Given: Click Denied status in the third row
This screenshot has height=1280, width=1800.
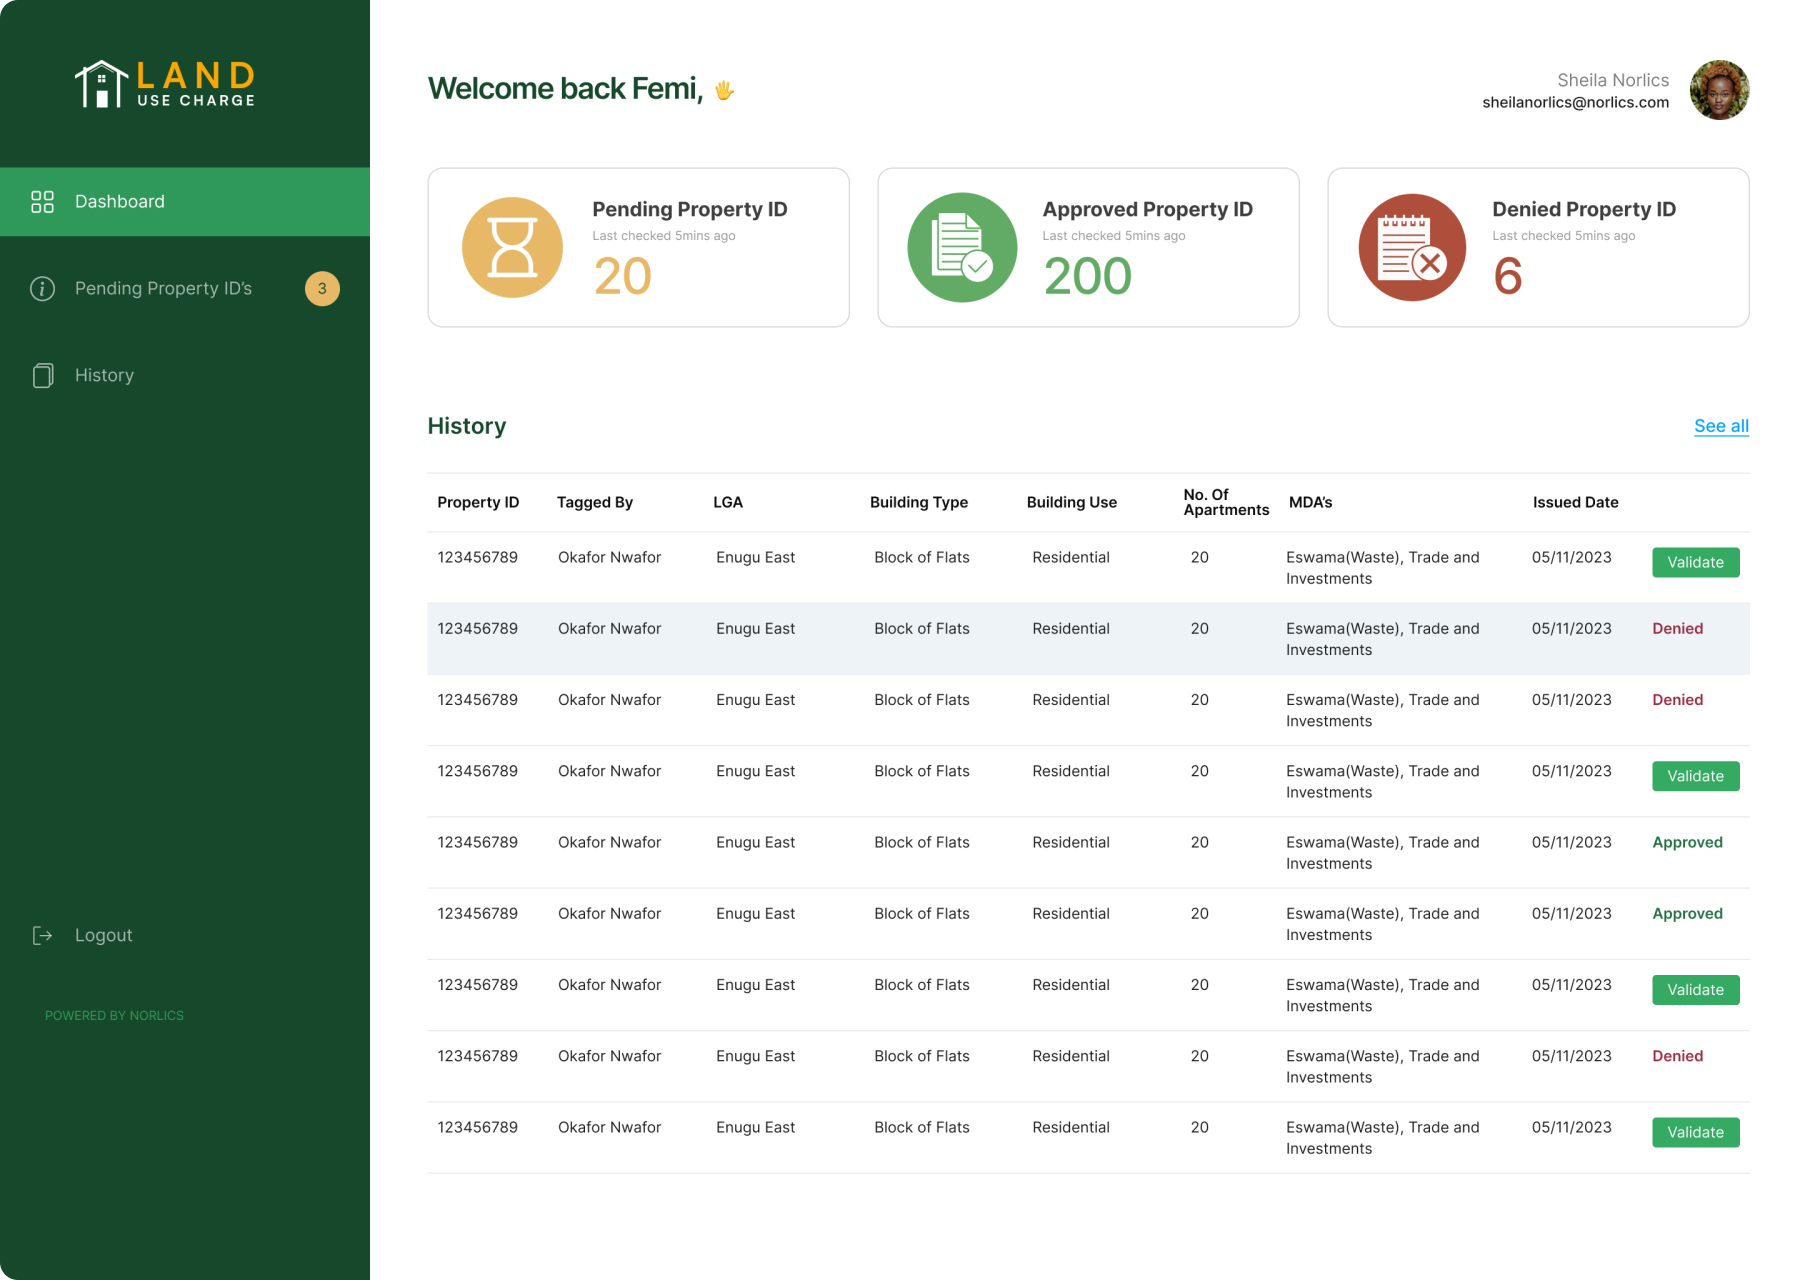Looking at the screenshot, I should [x=1677, y=700].
